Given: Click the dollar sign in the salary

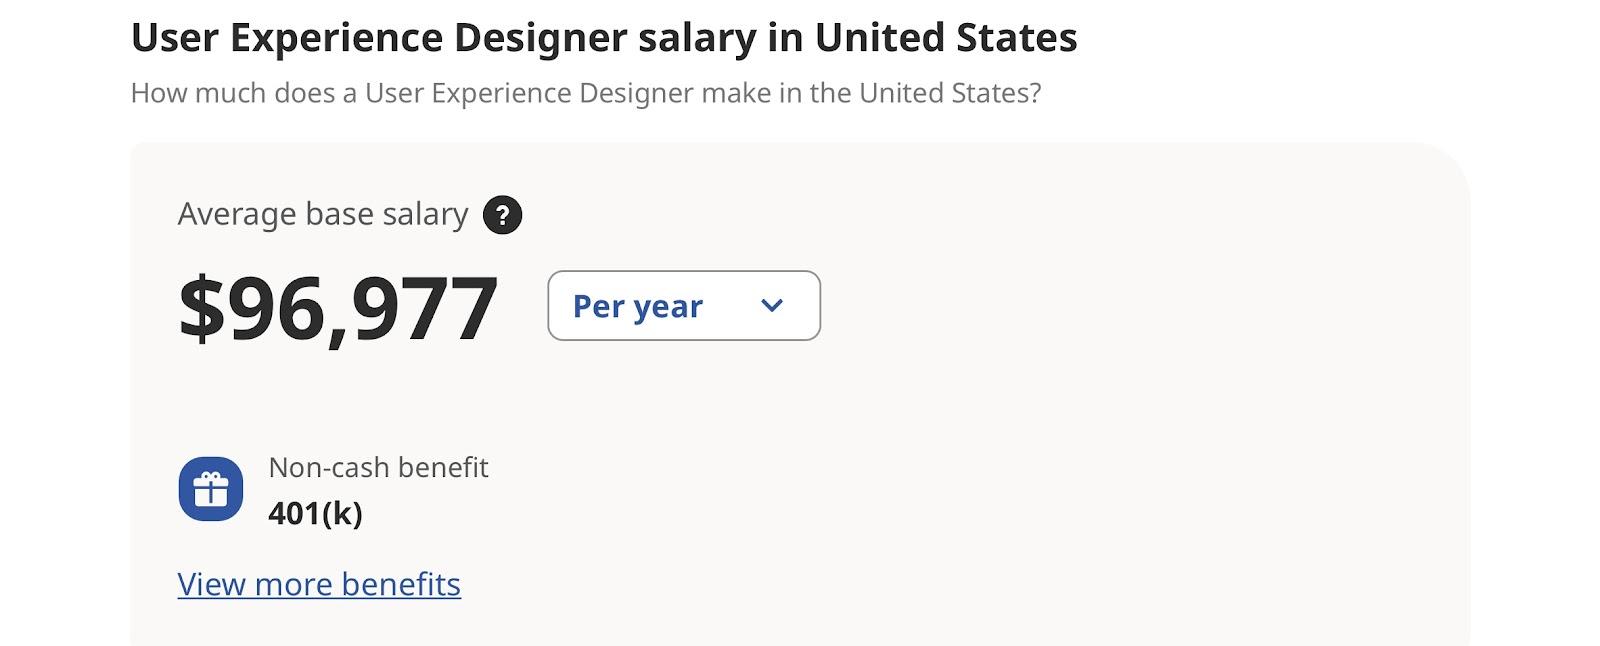Looking at the screenshot, I should click(x=201, y=308).
